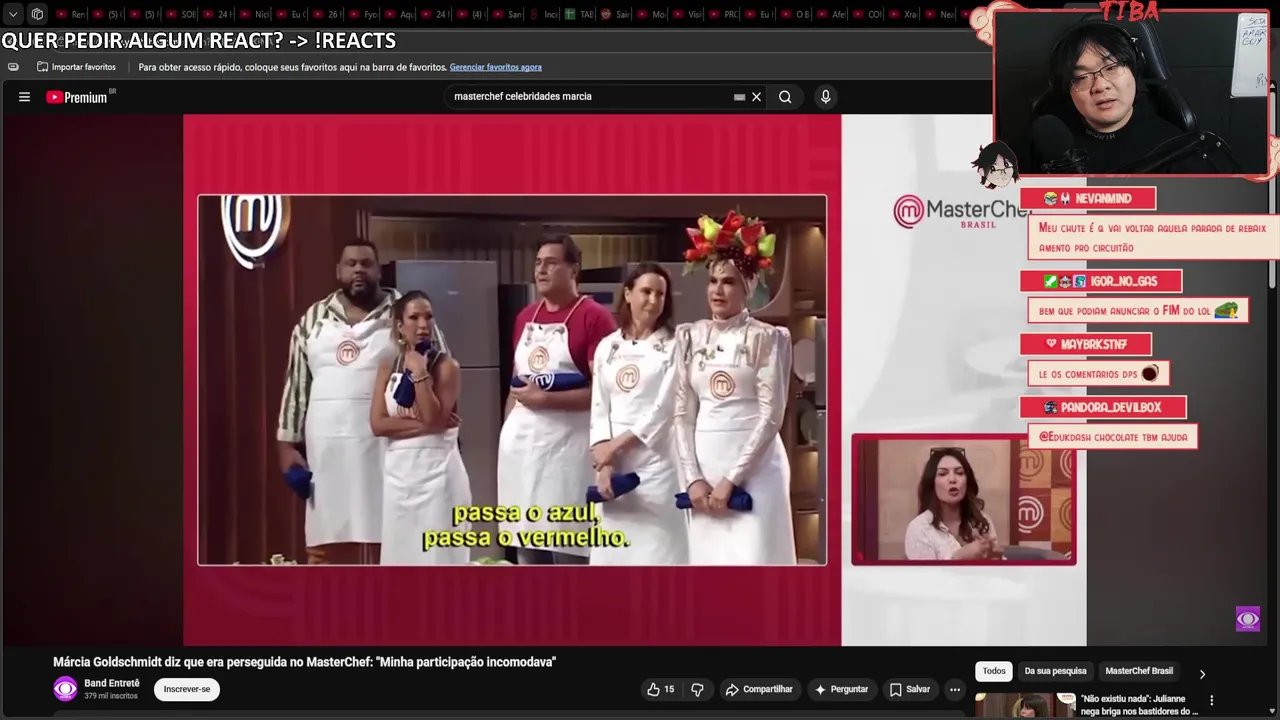Focus the 'masterchef celebridades marcia' search field
The image size is (1280, 720).
tap(590, 97)
